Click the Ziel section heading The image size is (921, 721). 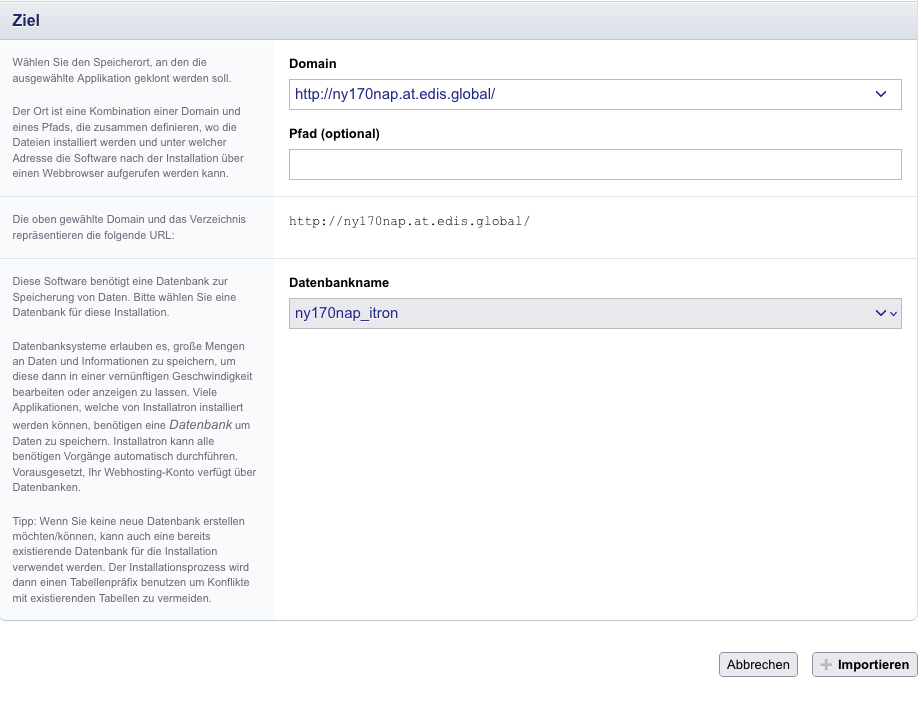[x=26, y=21]
